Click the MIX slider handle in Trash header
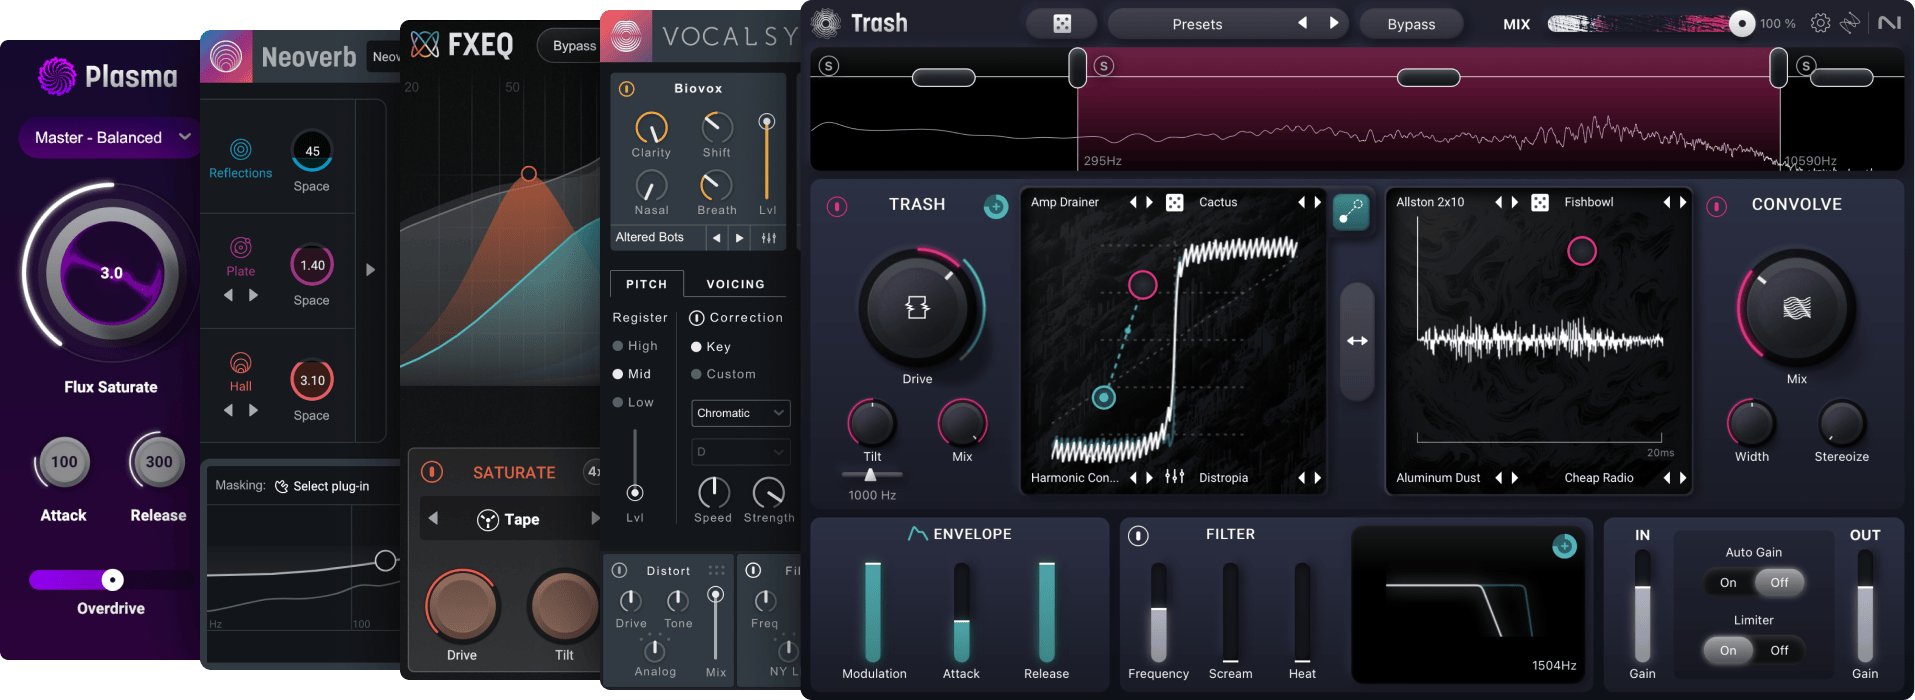Image resolution: width=1915 pixels, height=700 pixels. point(1741,23)
